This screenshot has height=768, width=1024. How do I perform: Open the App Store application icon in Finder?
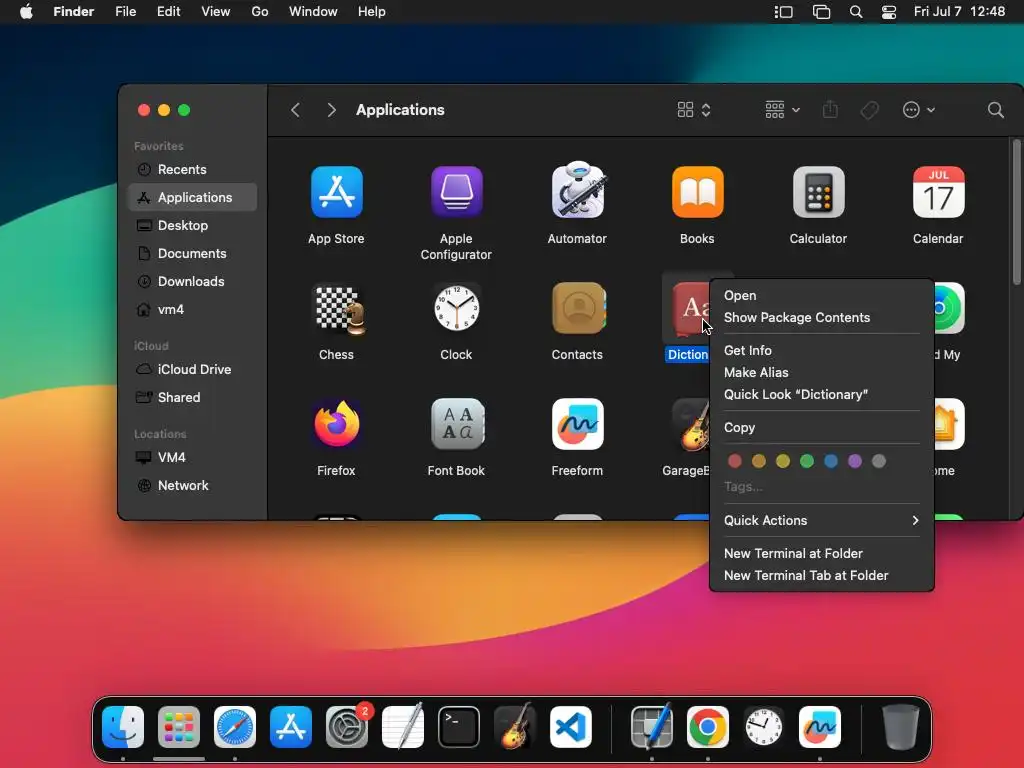click(x=336, y=192)
